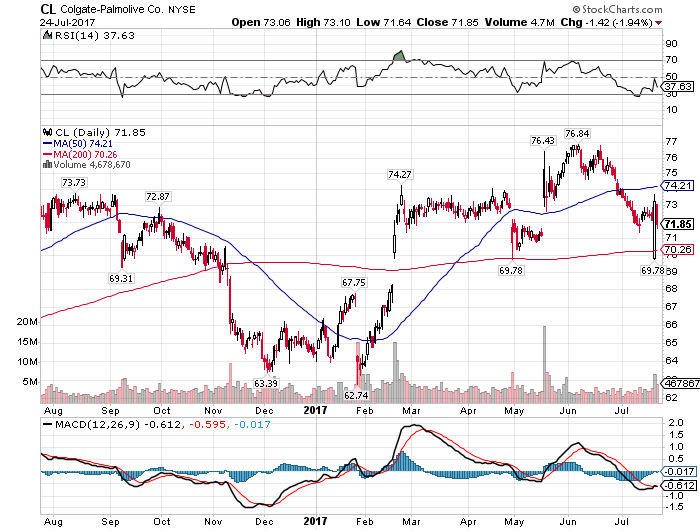Click the 24-Jul-2017 date text

tap(67, 22)
